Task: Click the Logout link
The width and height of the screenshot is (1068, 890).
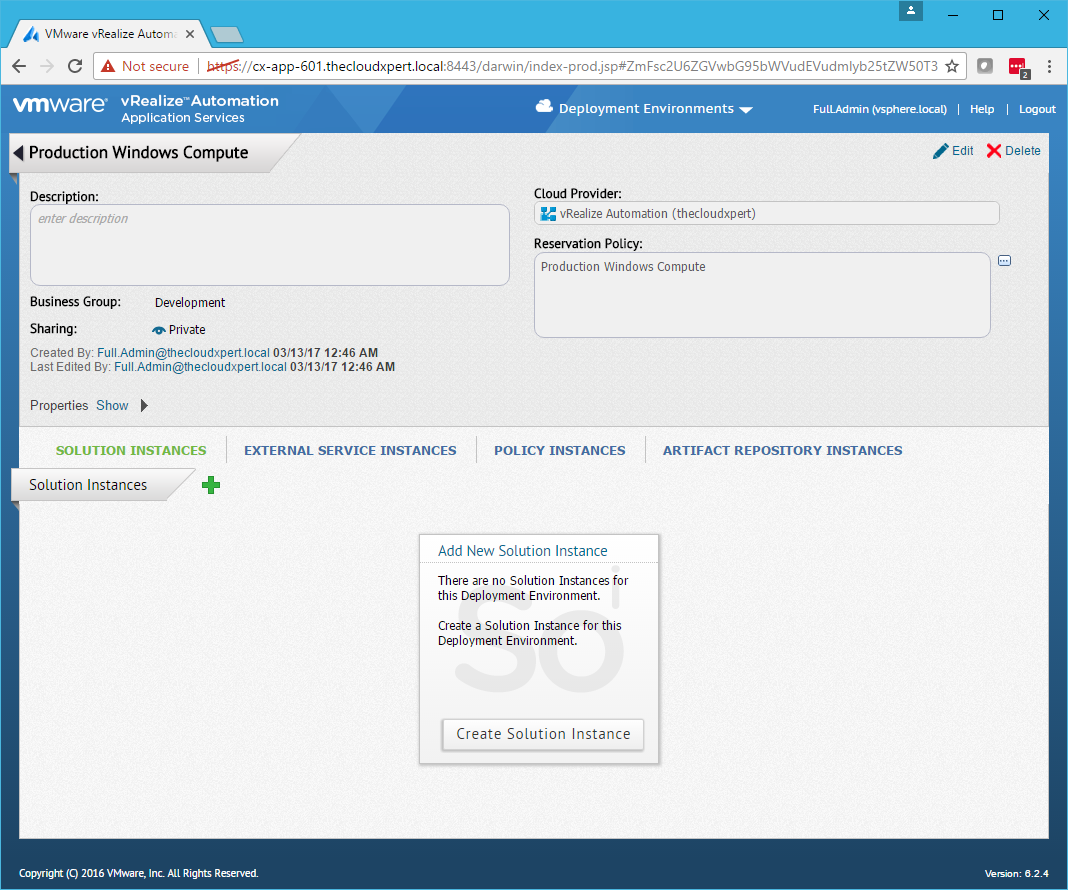Action: (x=1037, y=109)
